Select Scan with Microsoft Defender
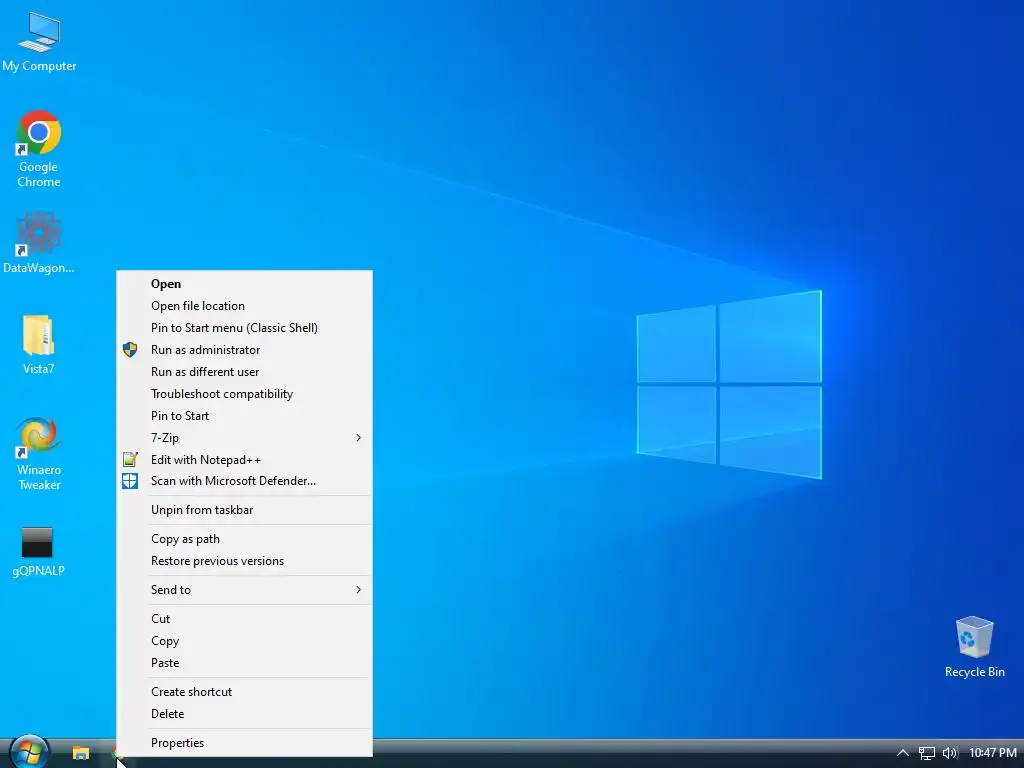 coord(244,481)
